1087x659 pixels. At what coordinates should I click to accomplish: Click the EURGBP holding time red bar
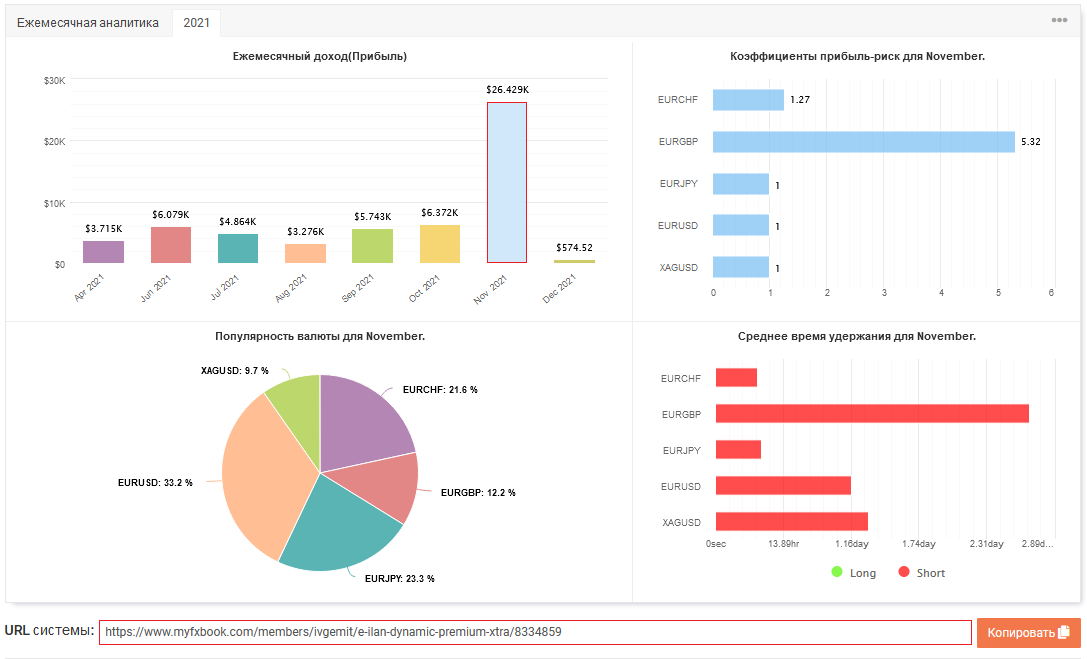(x=872, y=414)
